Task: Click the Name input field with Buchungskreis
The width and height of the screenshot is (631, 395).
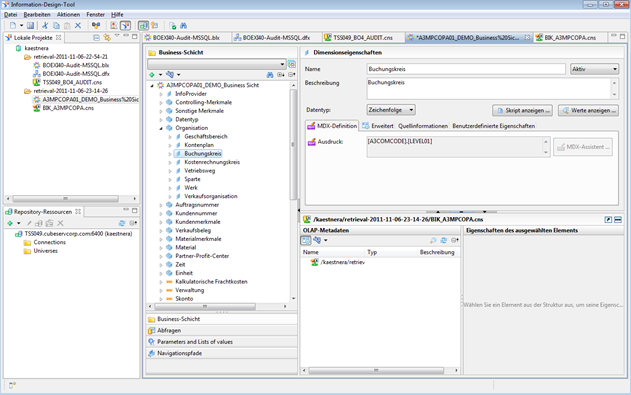Action: point(466,69)
